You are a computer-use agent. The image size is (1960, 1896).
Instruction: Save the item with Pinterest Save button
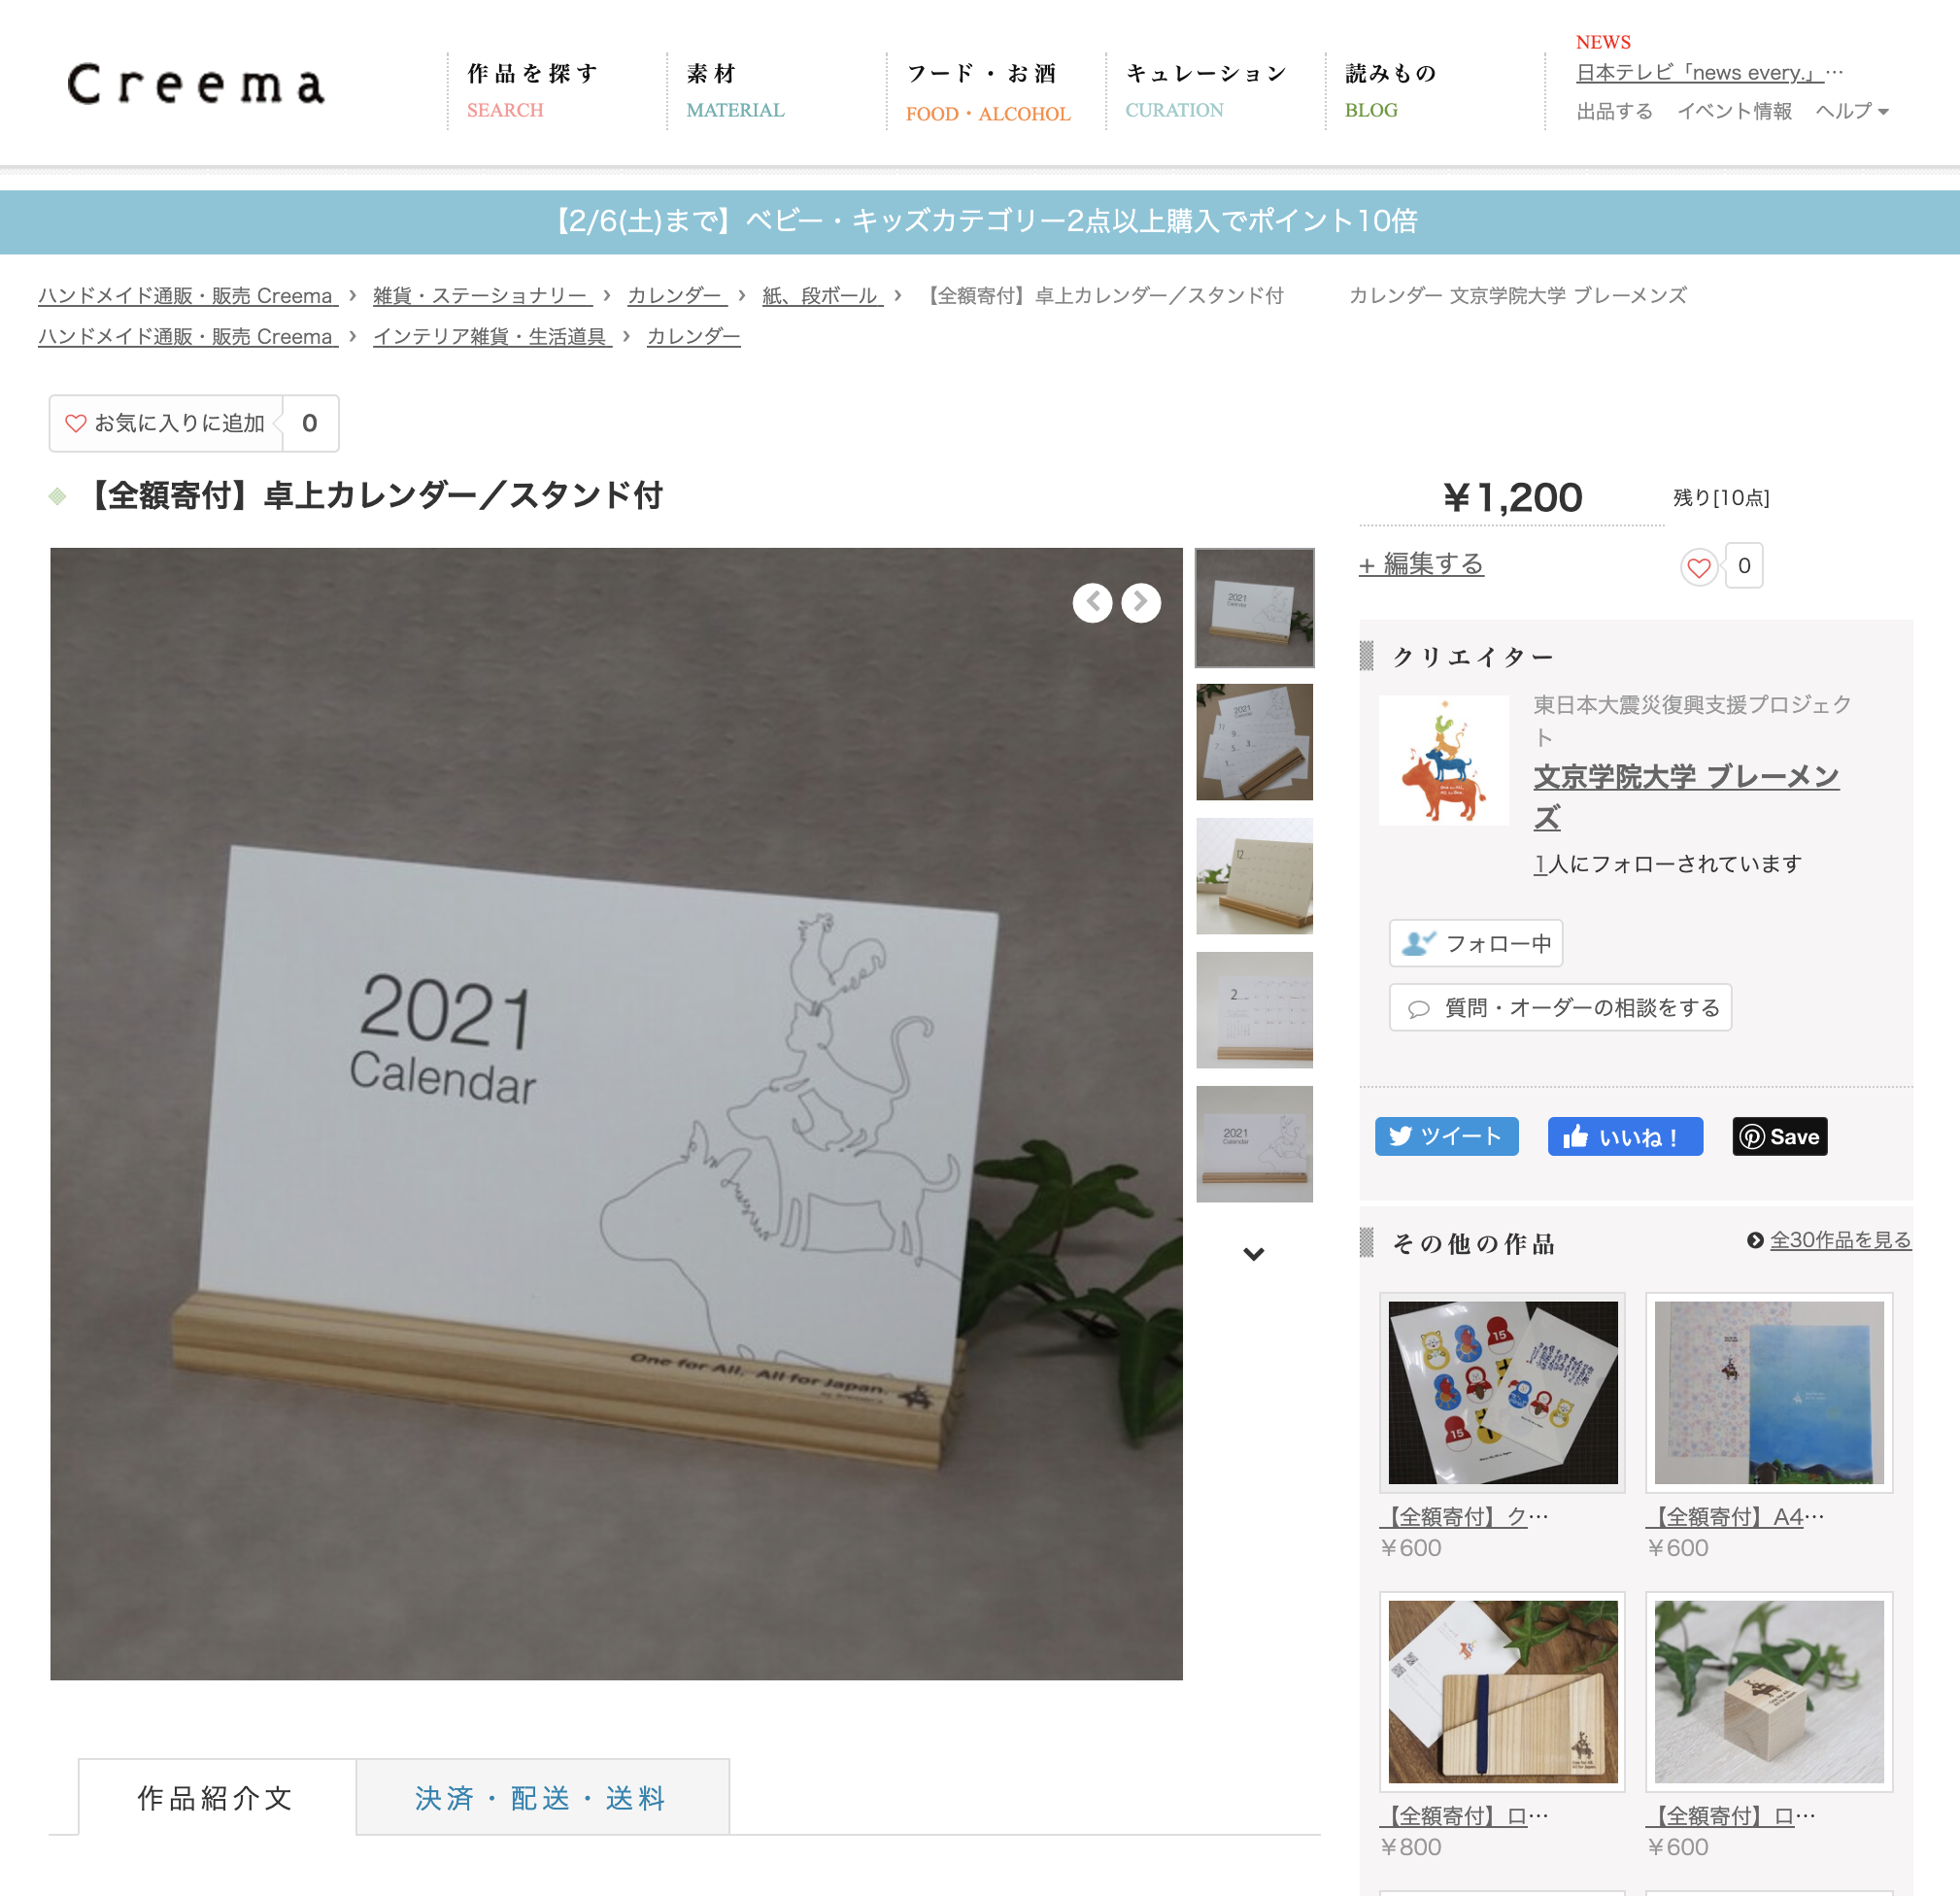(x=1780, y=1136)
